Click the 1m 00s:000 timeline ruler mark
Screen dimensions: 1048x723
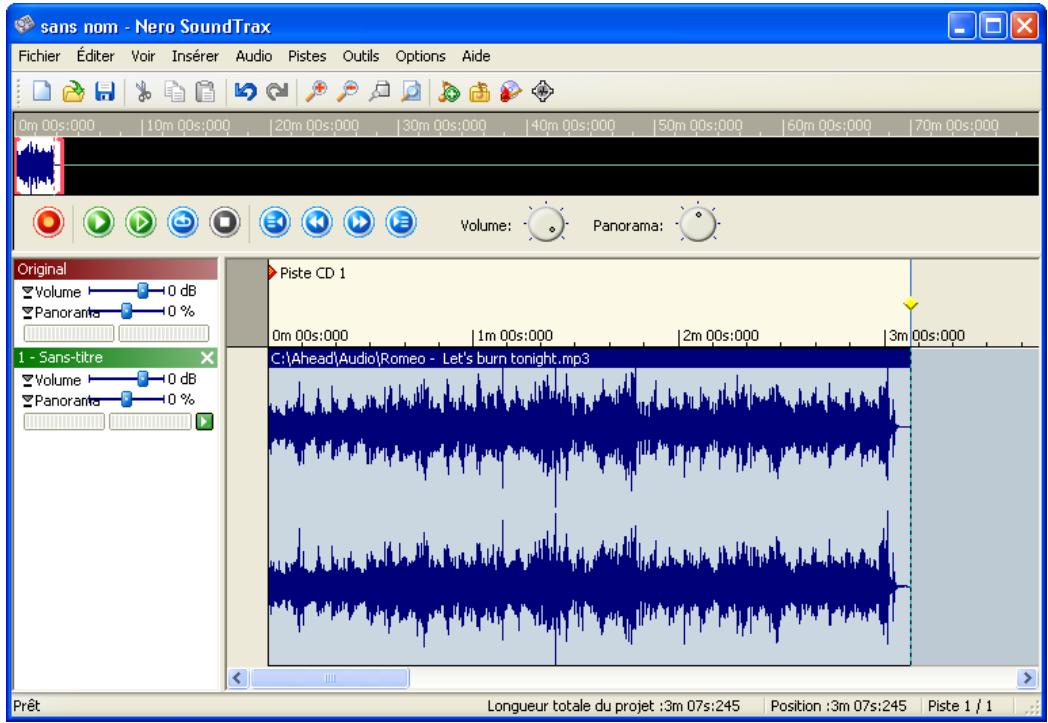click(x=515, y=335)
